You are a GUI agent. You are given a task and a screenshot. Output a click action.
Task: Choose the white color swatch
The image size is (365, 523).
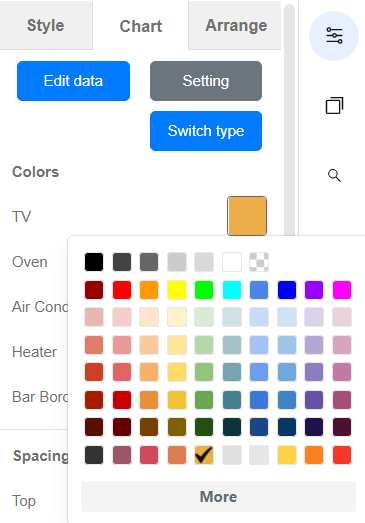232,262
